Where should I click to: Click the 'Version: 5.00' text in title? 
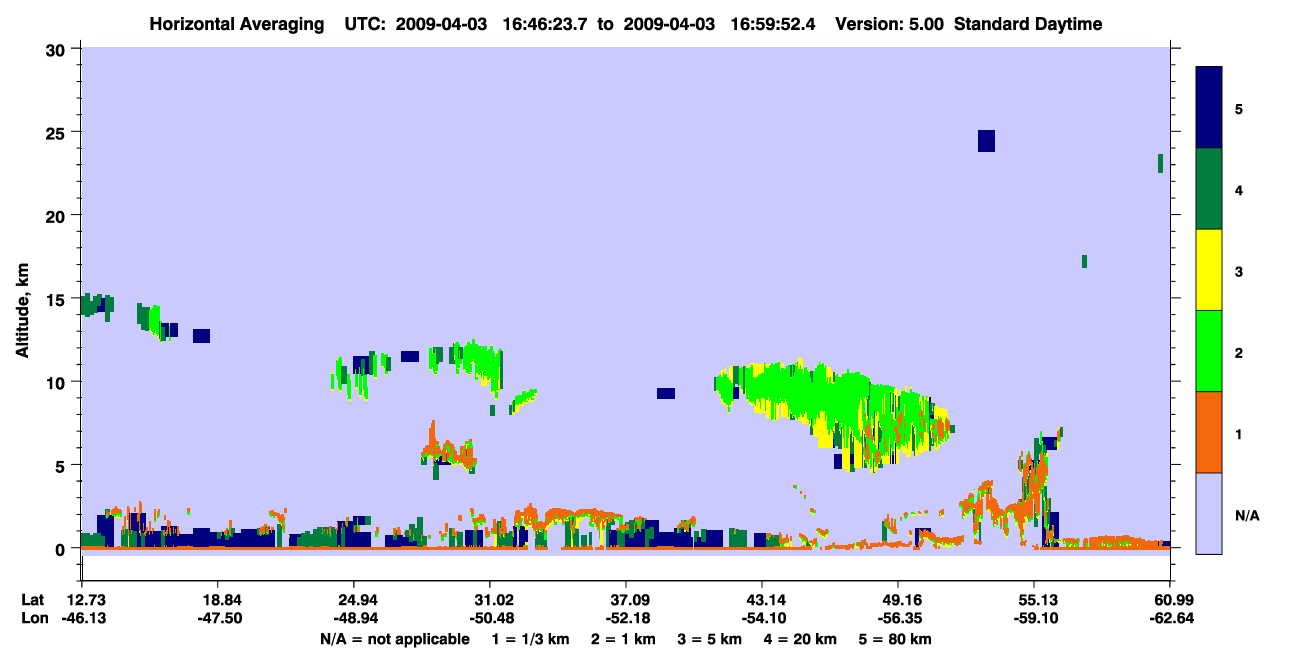coord(890,24)
